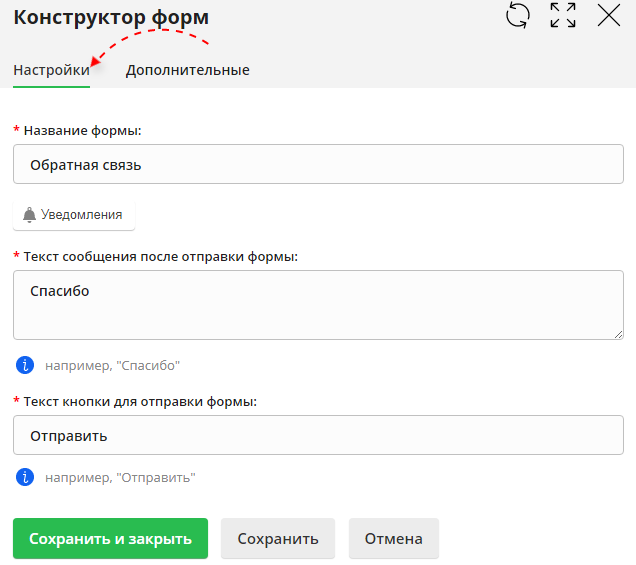Cancel with the Отмена button
636x565 pixels.
393,539
